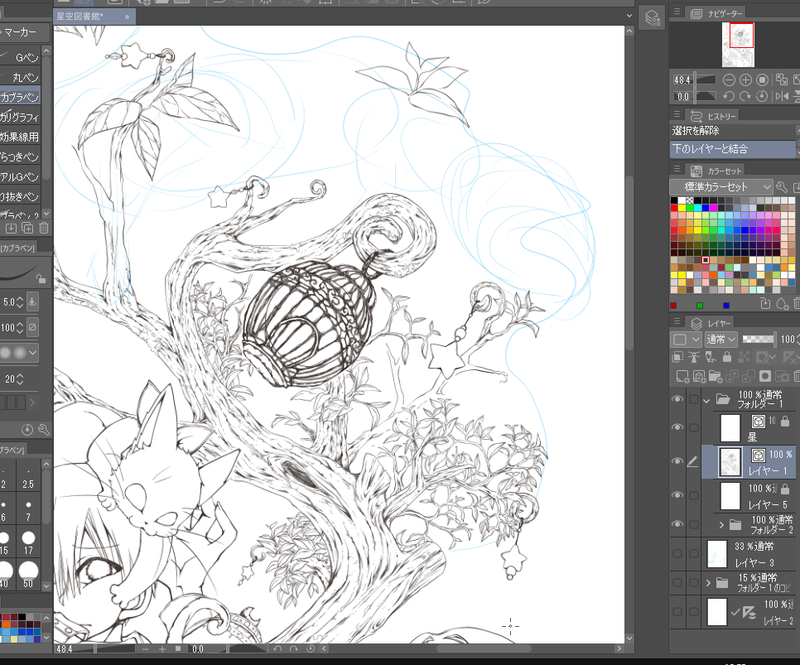Zoom in using the Navigator plus icon
The image size is (800, 665).
[x=745, y=80]
